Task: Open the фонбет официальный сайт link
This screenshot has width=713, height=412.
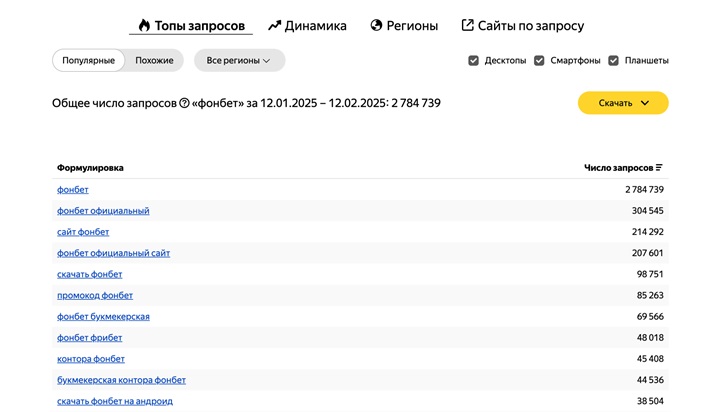Action: [x=114, y=253]
